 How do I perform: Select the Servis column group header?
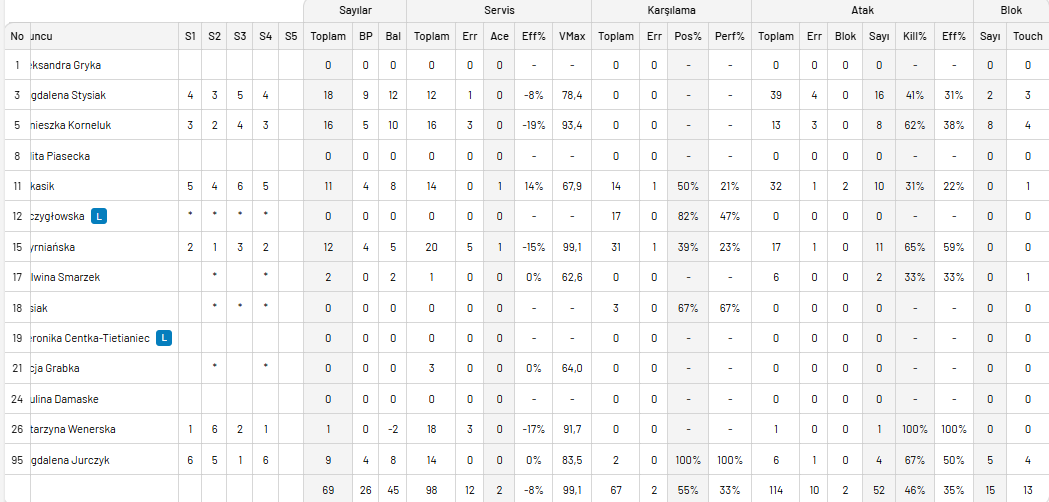coord(499,11)
